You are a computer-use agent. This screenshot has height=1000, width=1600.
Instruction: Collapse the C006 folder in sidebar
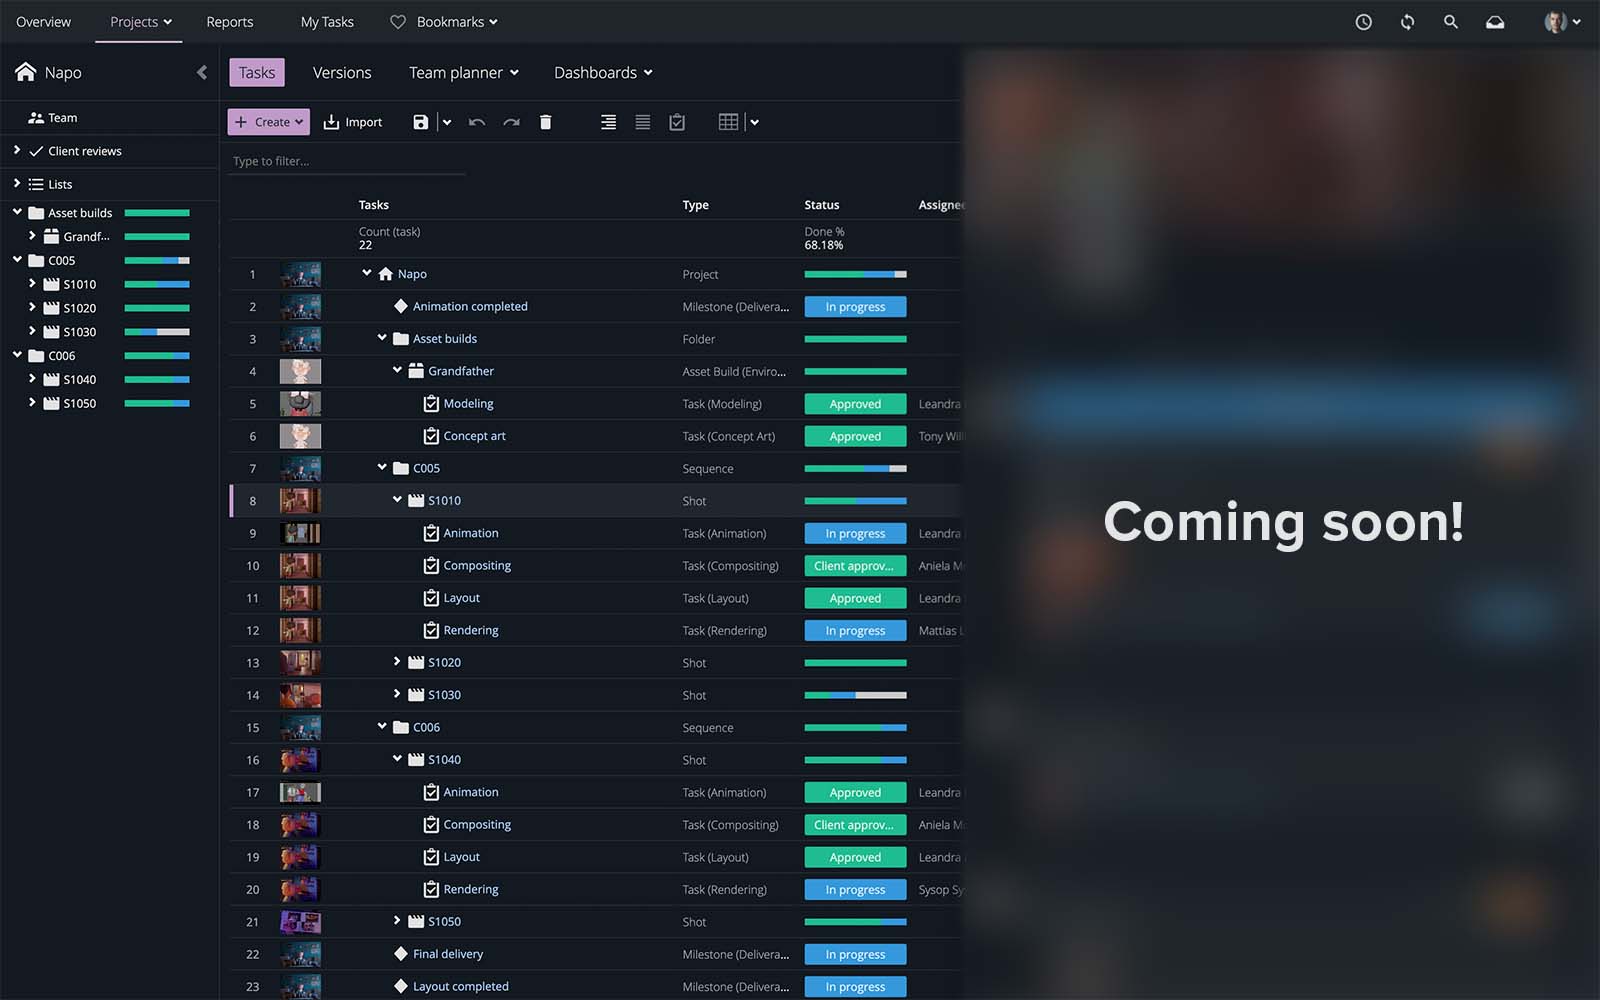(x=17, y=355)
